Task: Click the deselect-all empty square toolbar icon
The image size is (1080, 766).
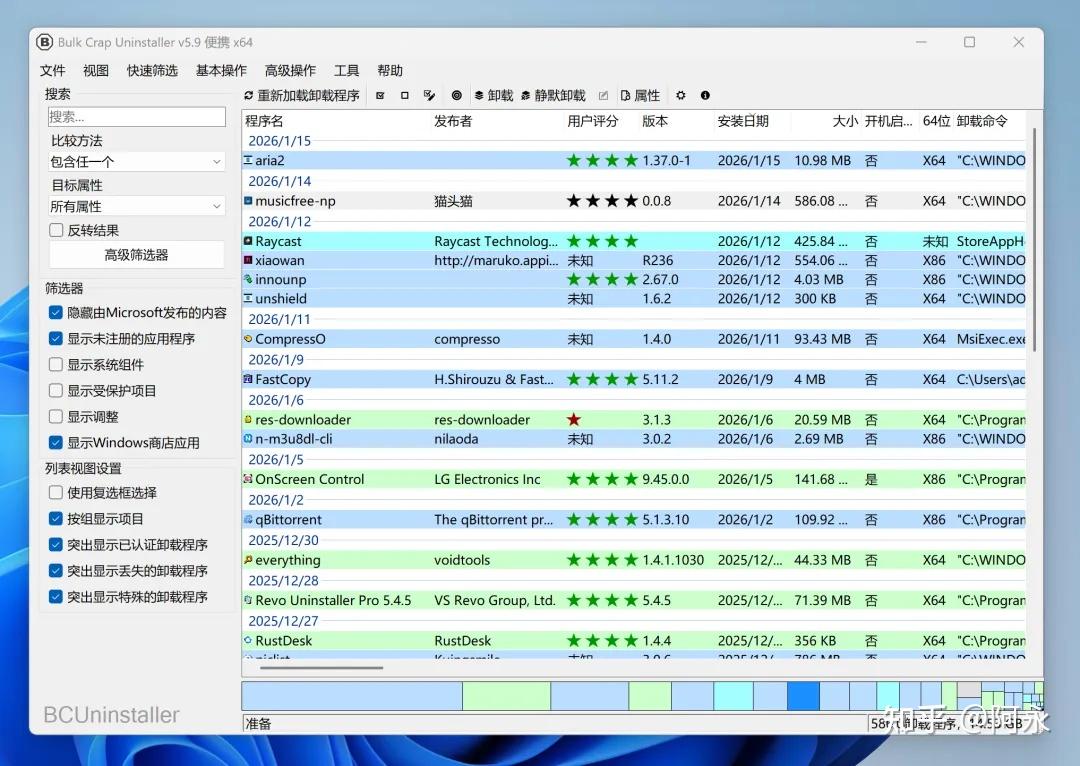Action: click(404, 96)
